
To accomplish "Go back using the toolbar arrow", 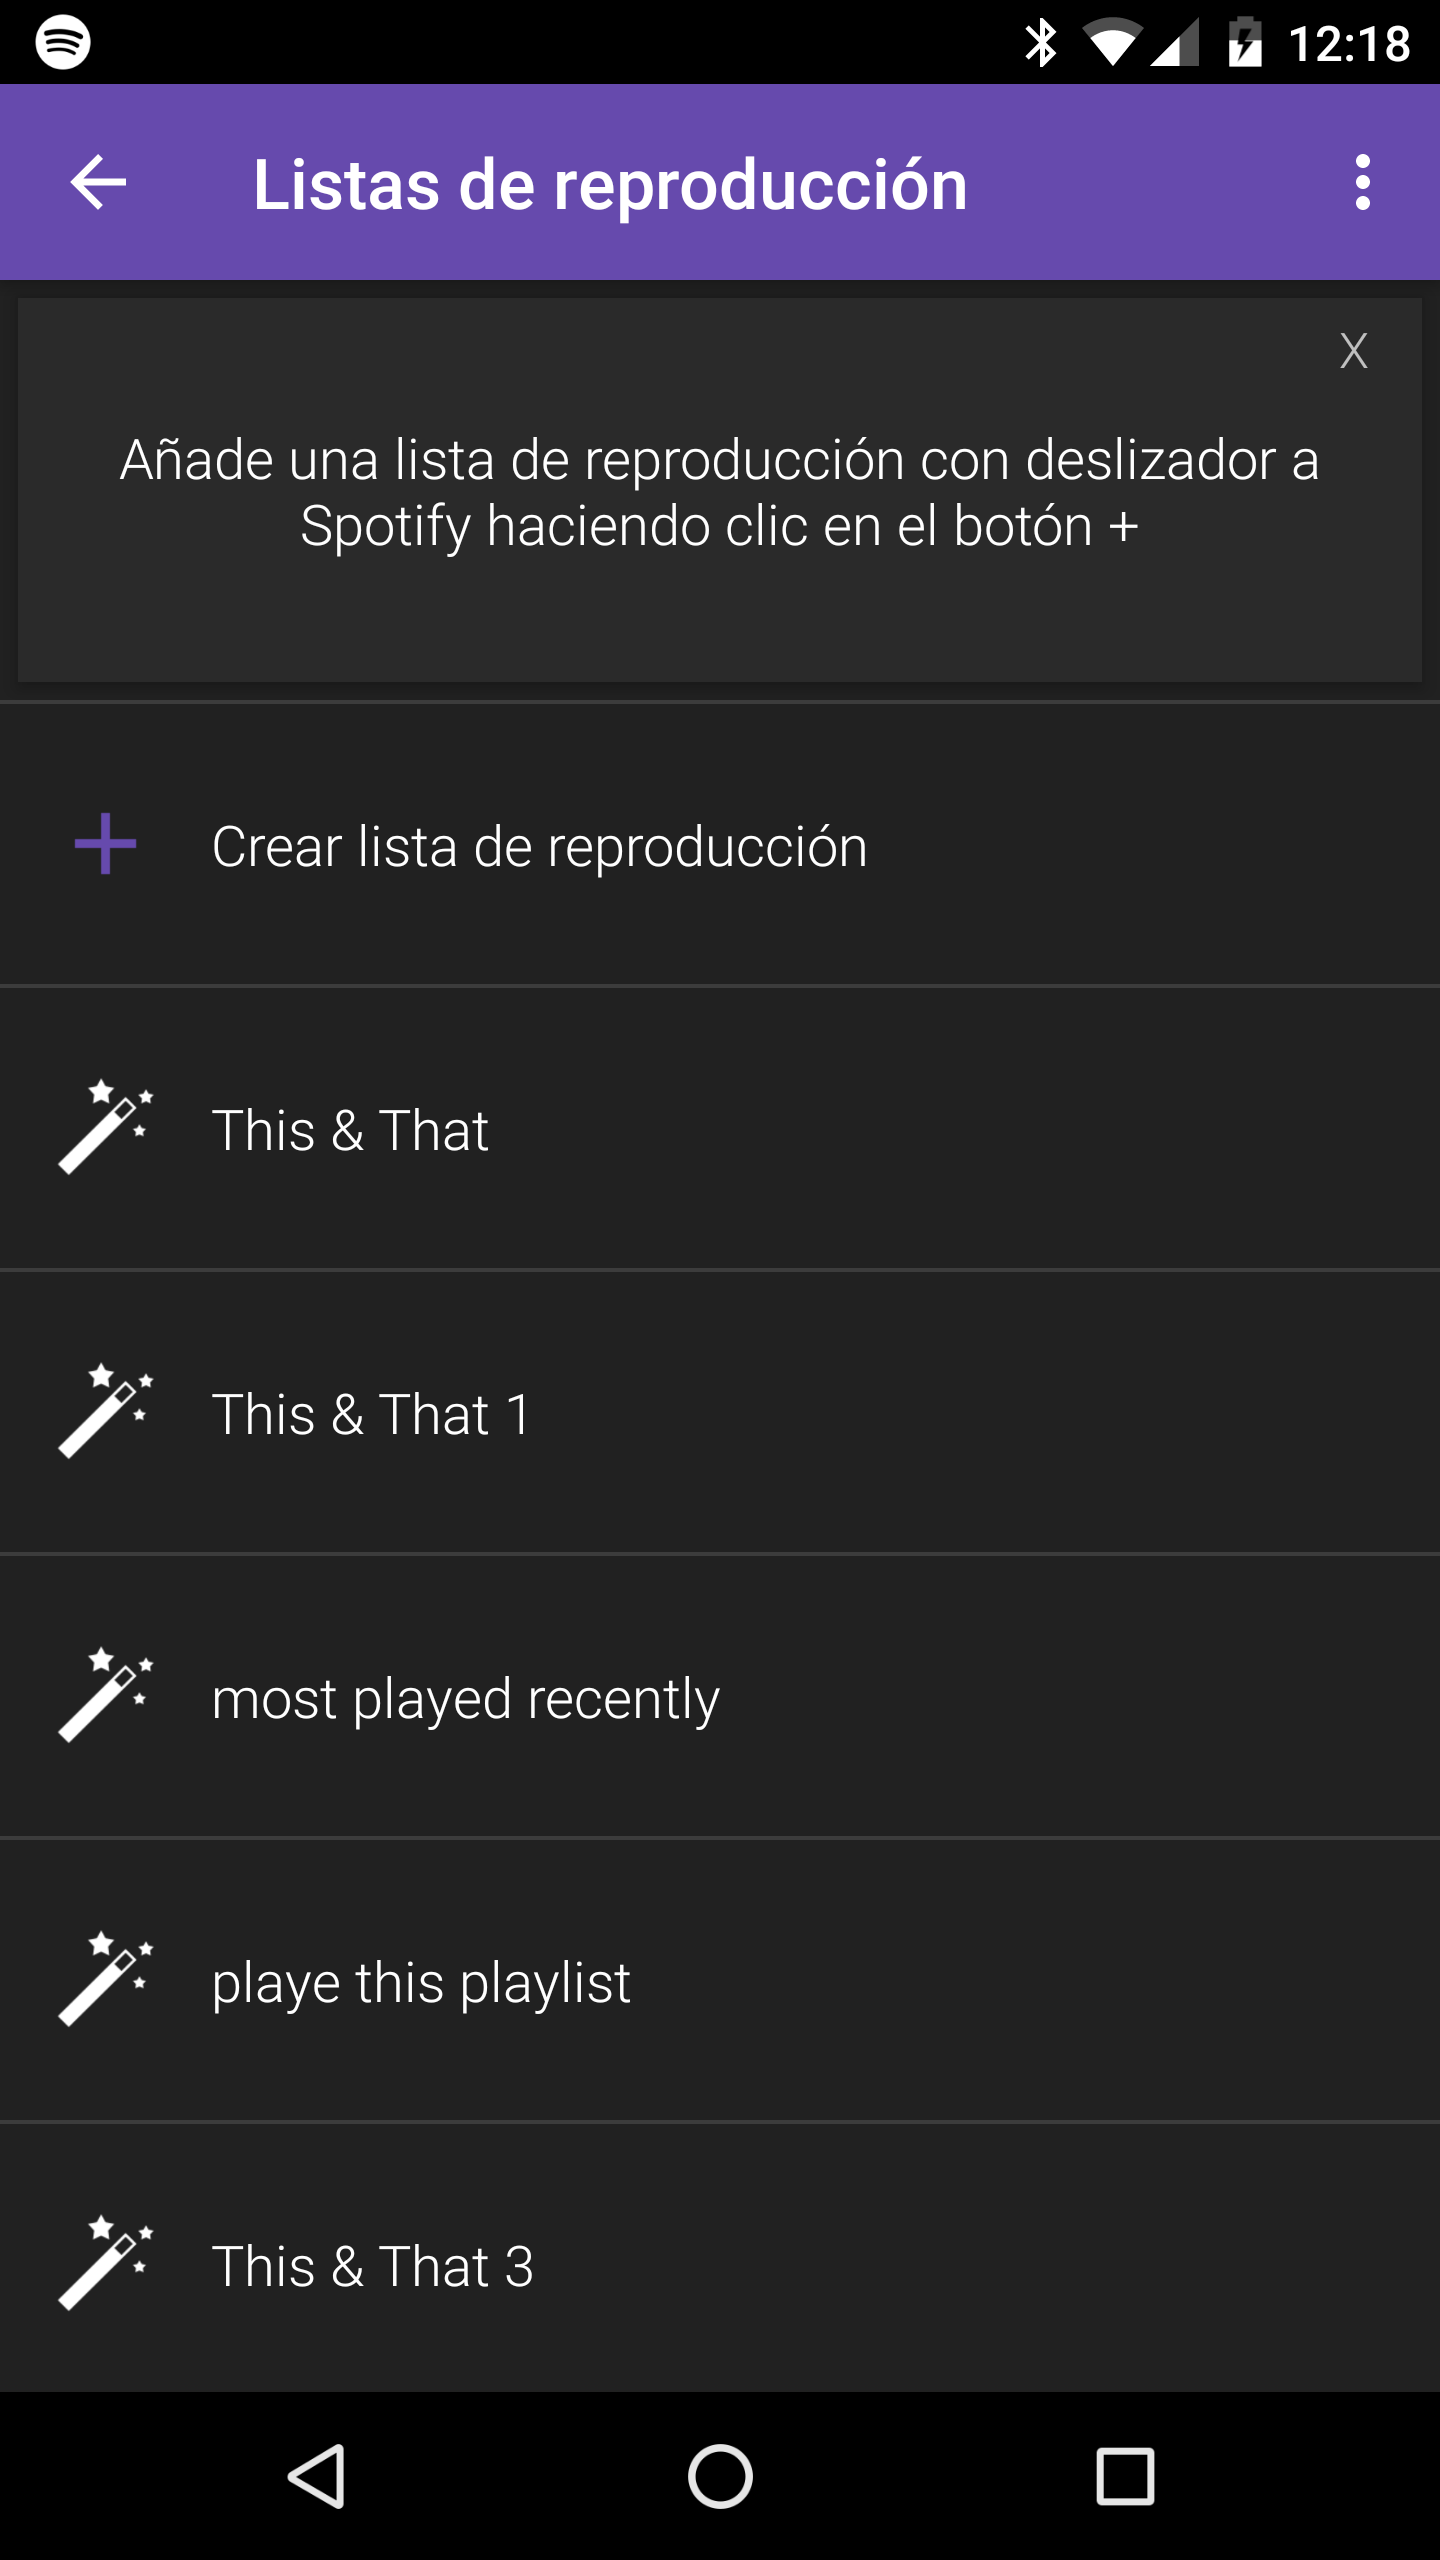I will pos(98,183).
